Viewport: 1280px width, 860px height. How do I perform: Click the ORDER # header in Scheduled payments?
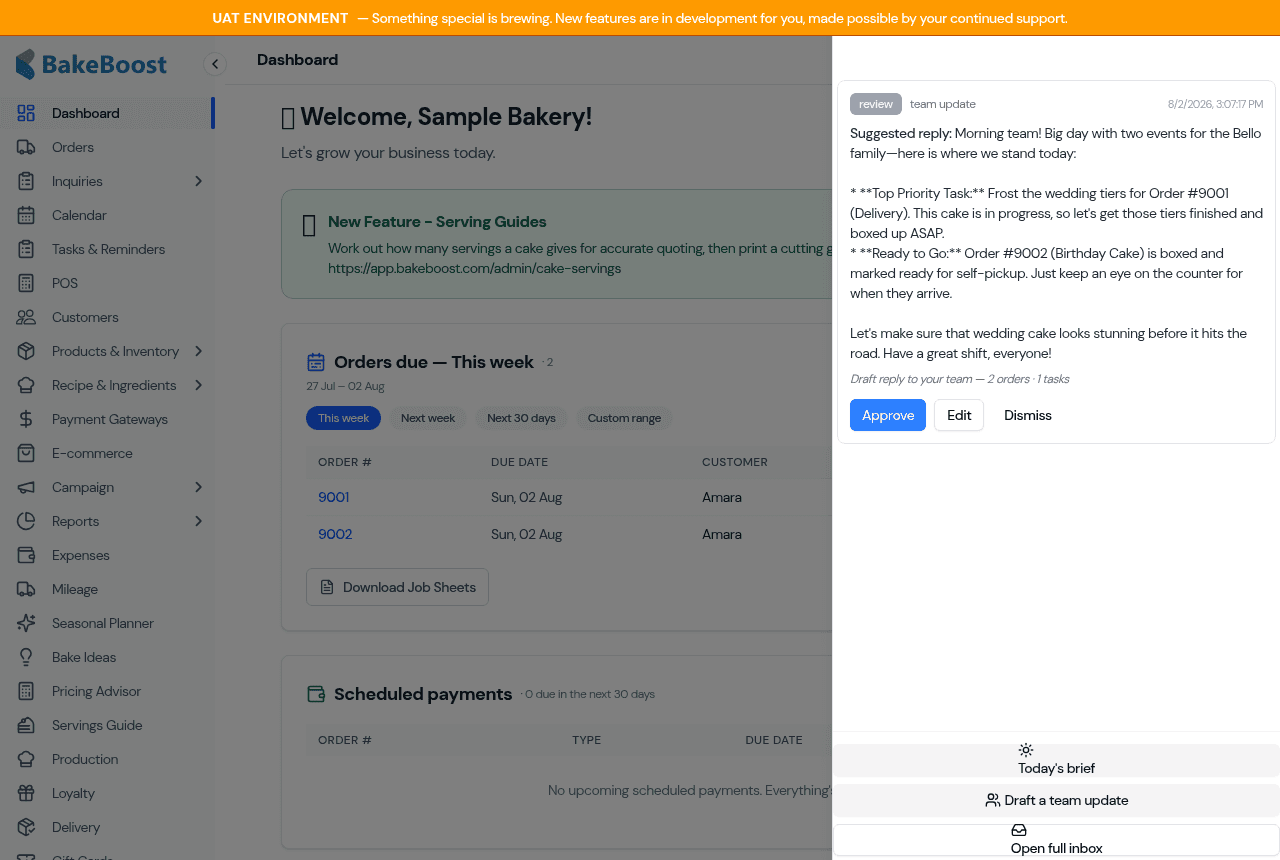pos(345,740)
